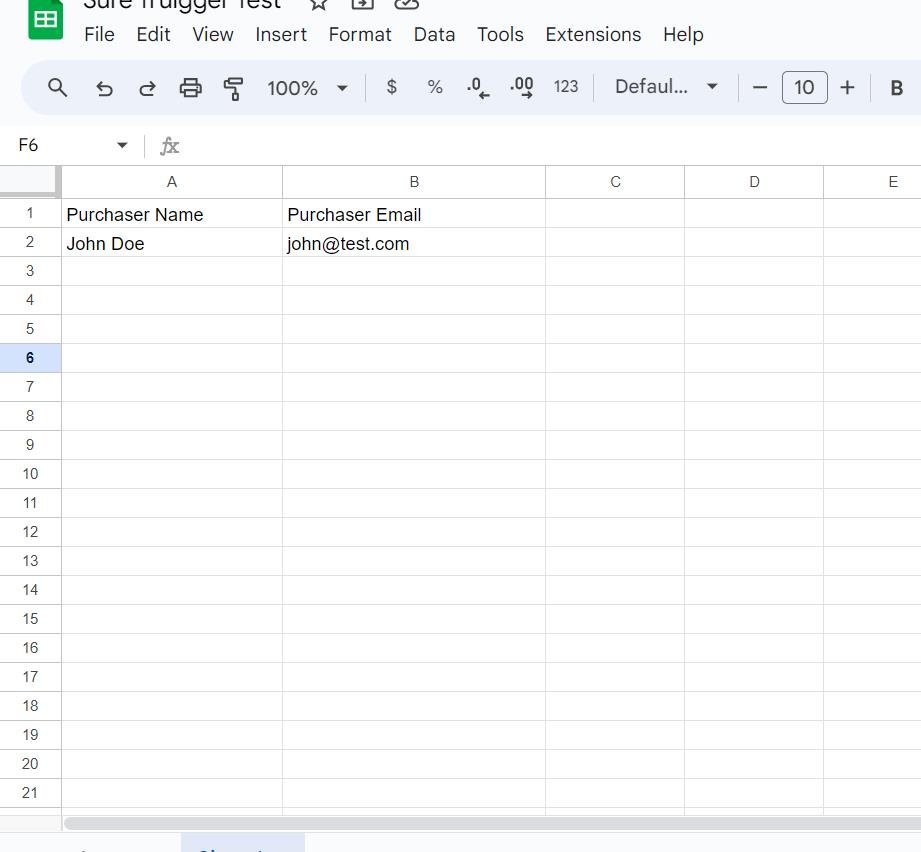The width and height of the screenshot is (921, 852).
Task: Open the Extensions menu
Action: coord(593,34)
